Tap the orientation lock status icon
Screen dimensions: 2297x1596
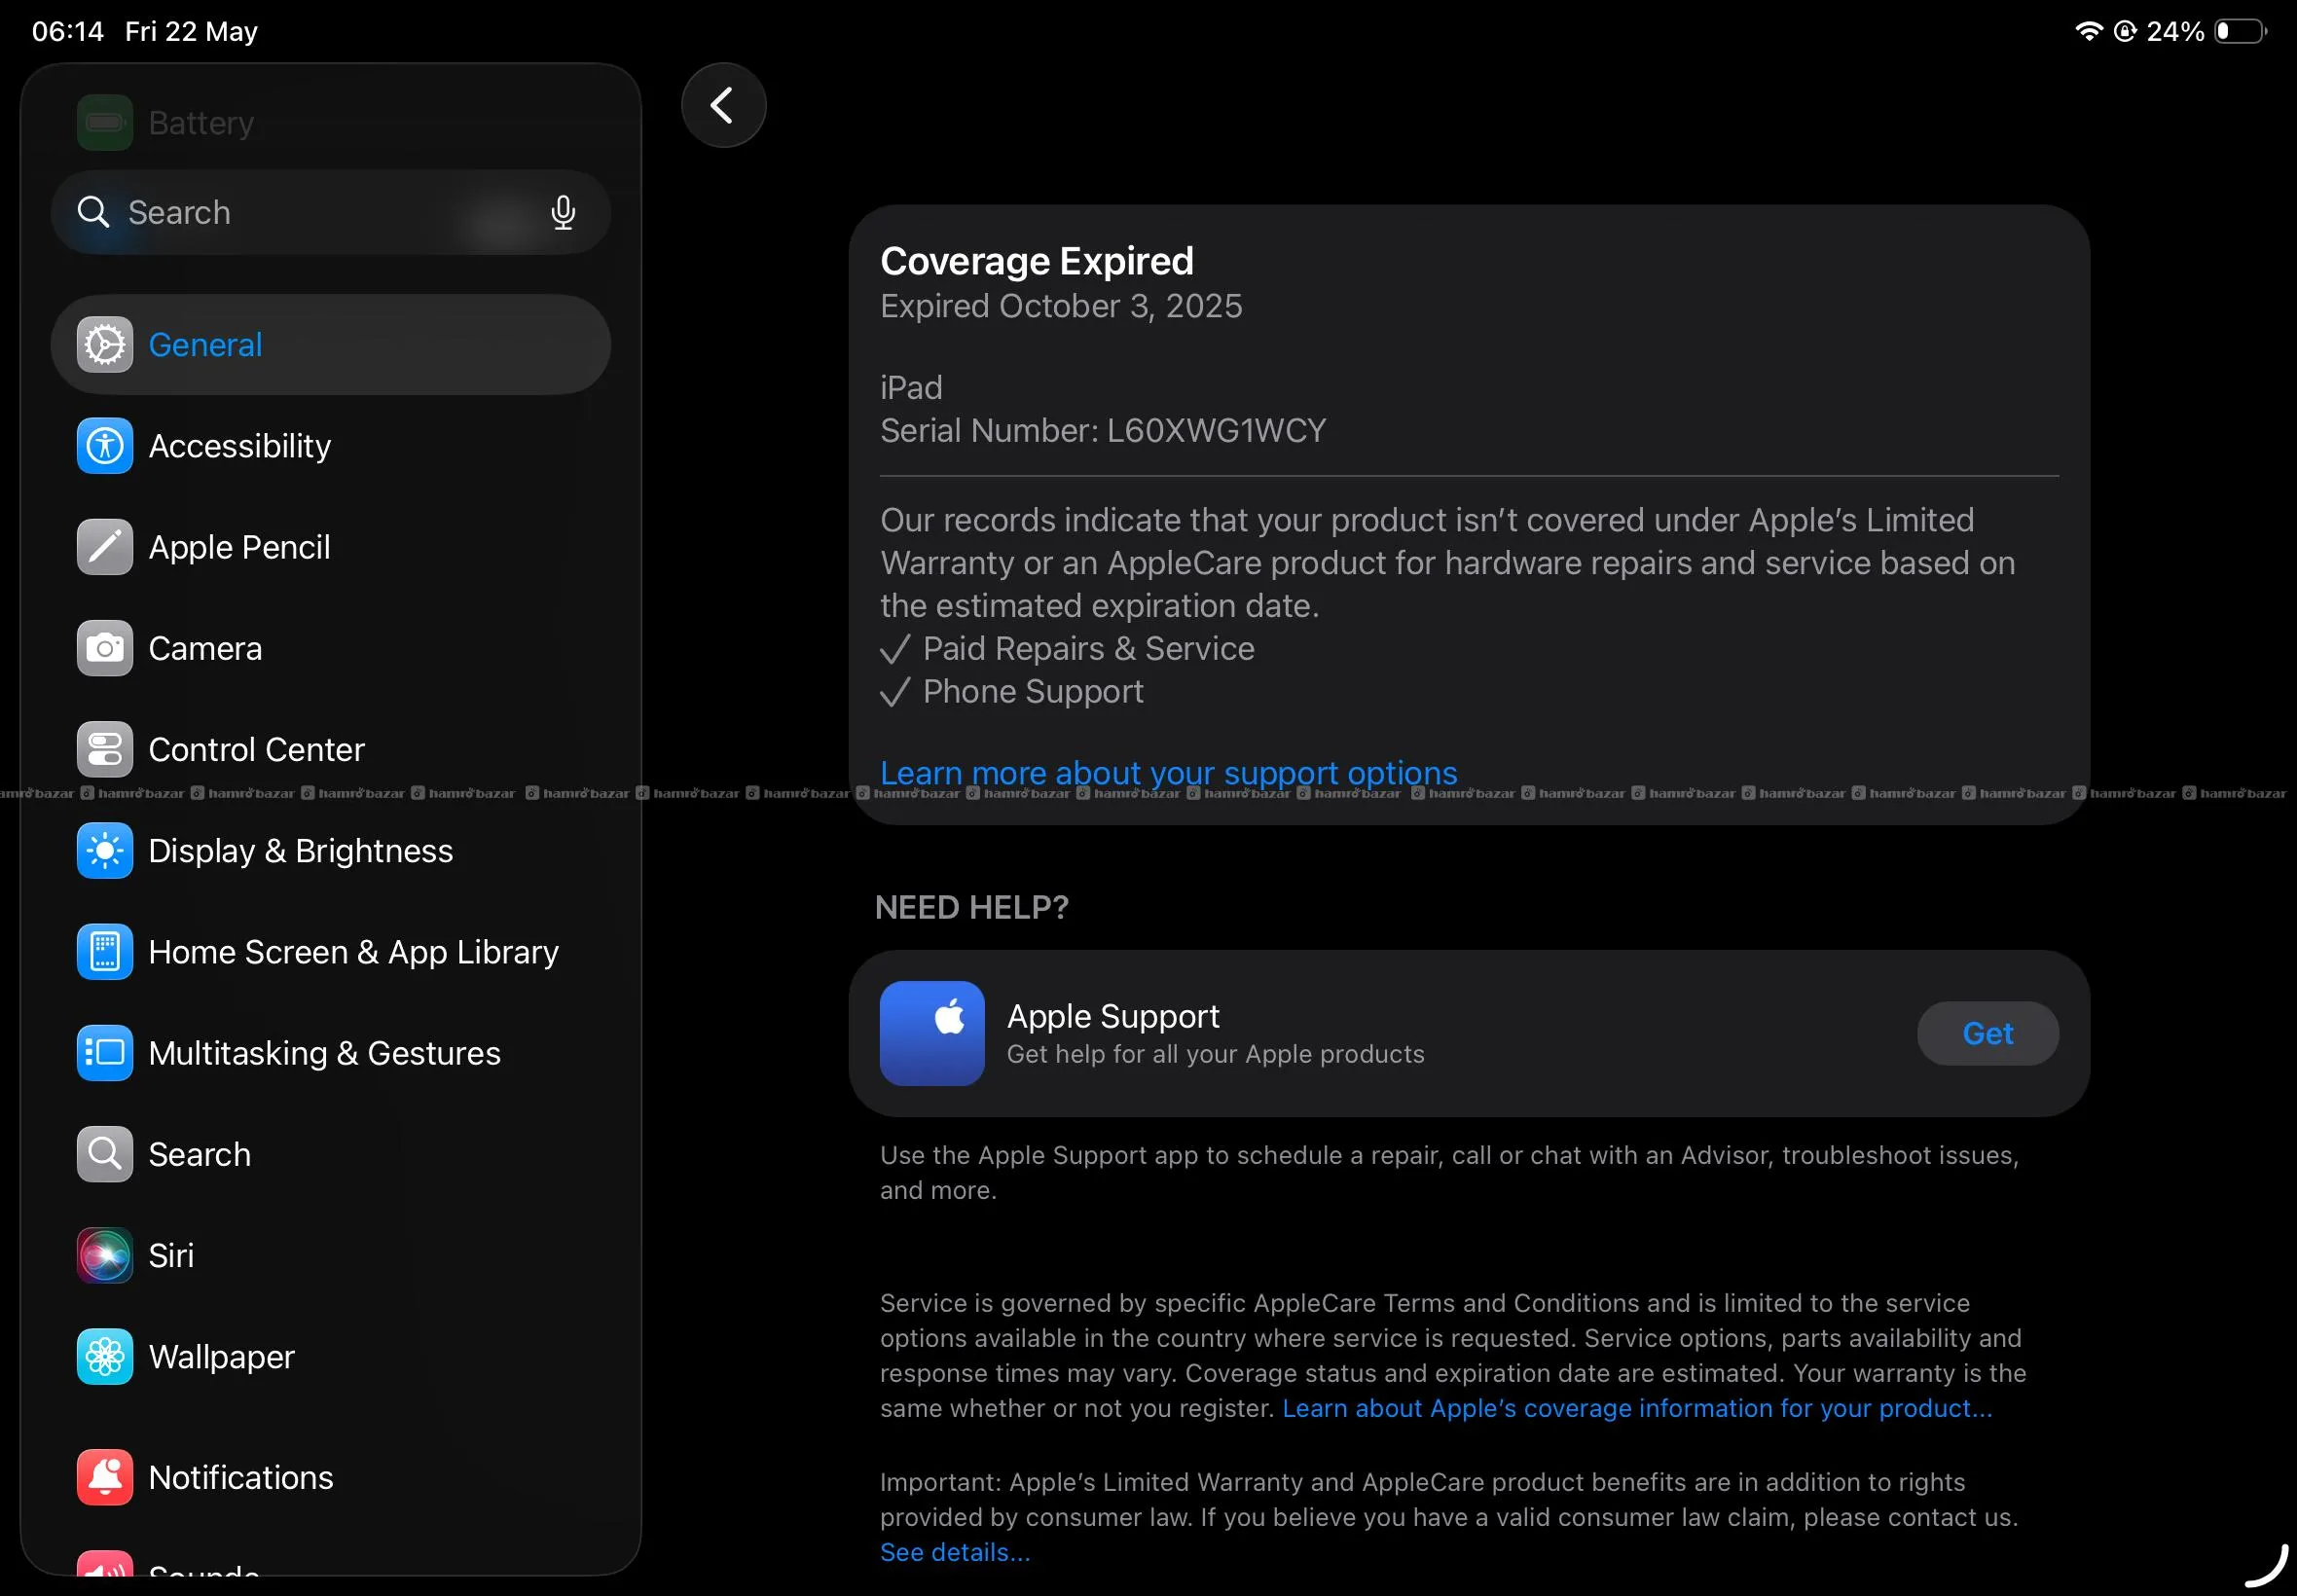click(2125, 31)
